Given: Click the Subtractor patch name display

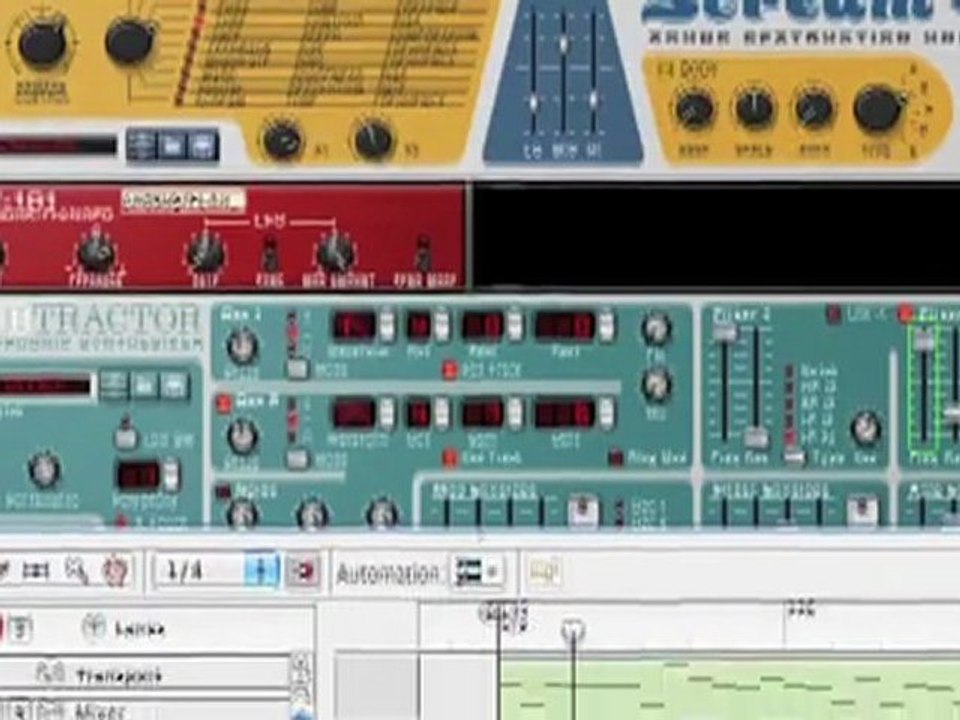Looking at the screenshot, I should pyautogui.click(x=45, y=387).
